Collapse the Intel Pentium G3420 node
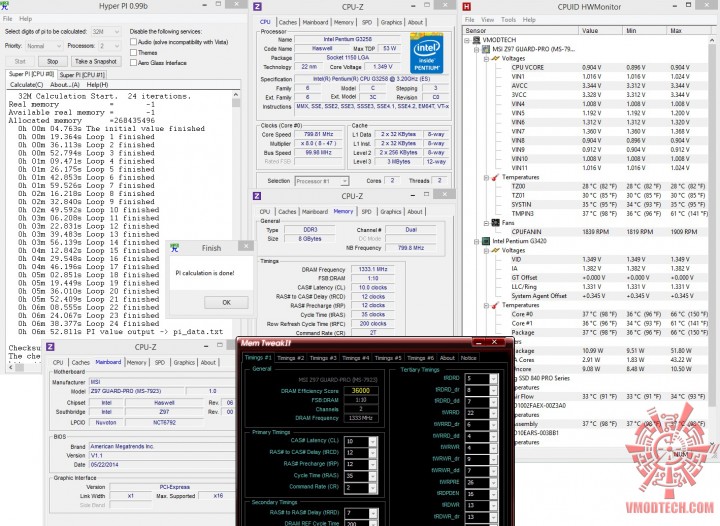720x526 pixels. tap(477, 241)
